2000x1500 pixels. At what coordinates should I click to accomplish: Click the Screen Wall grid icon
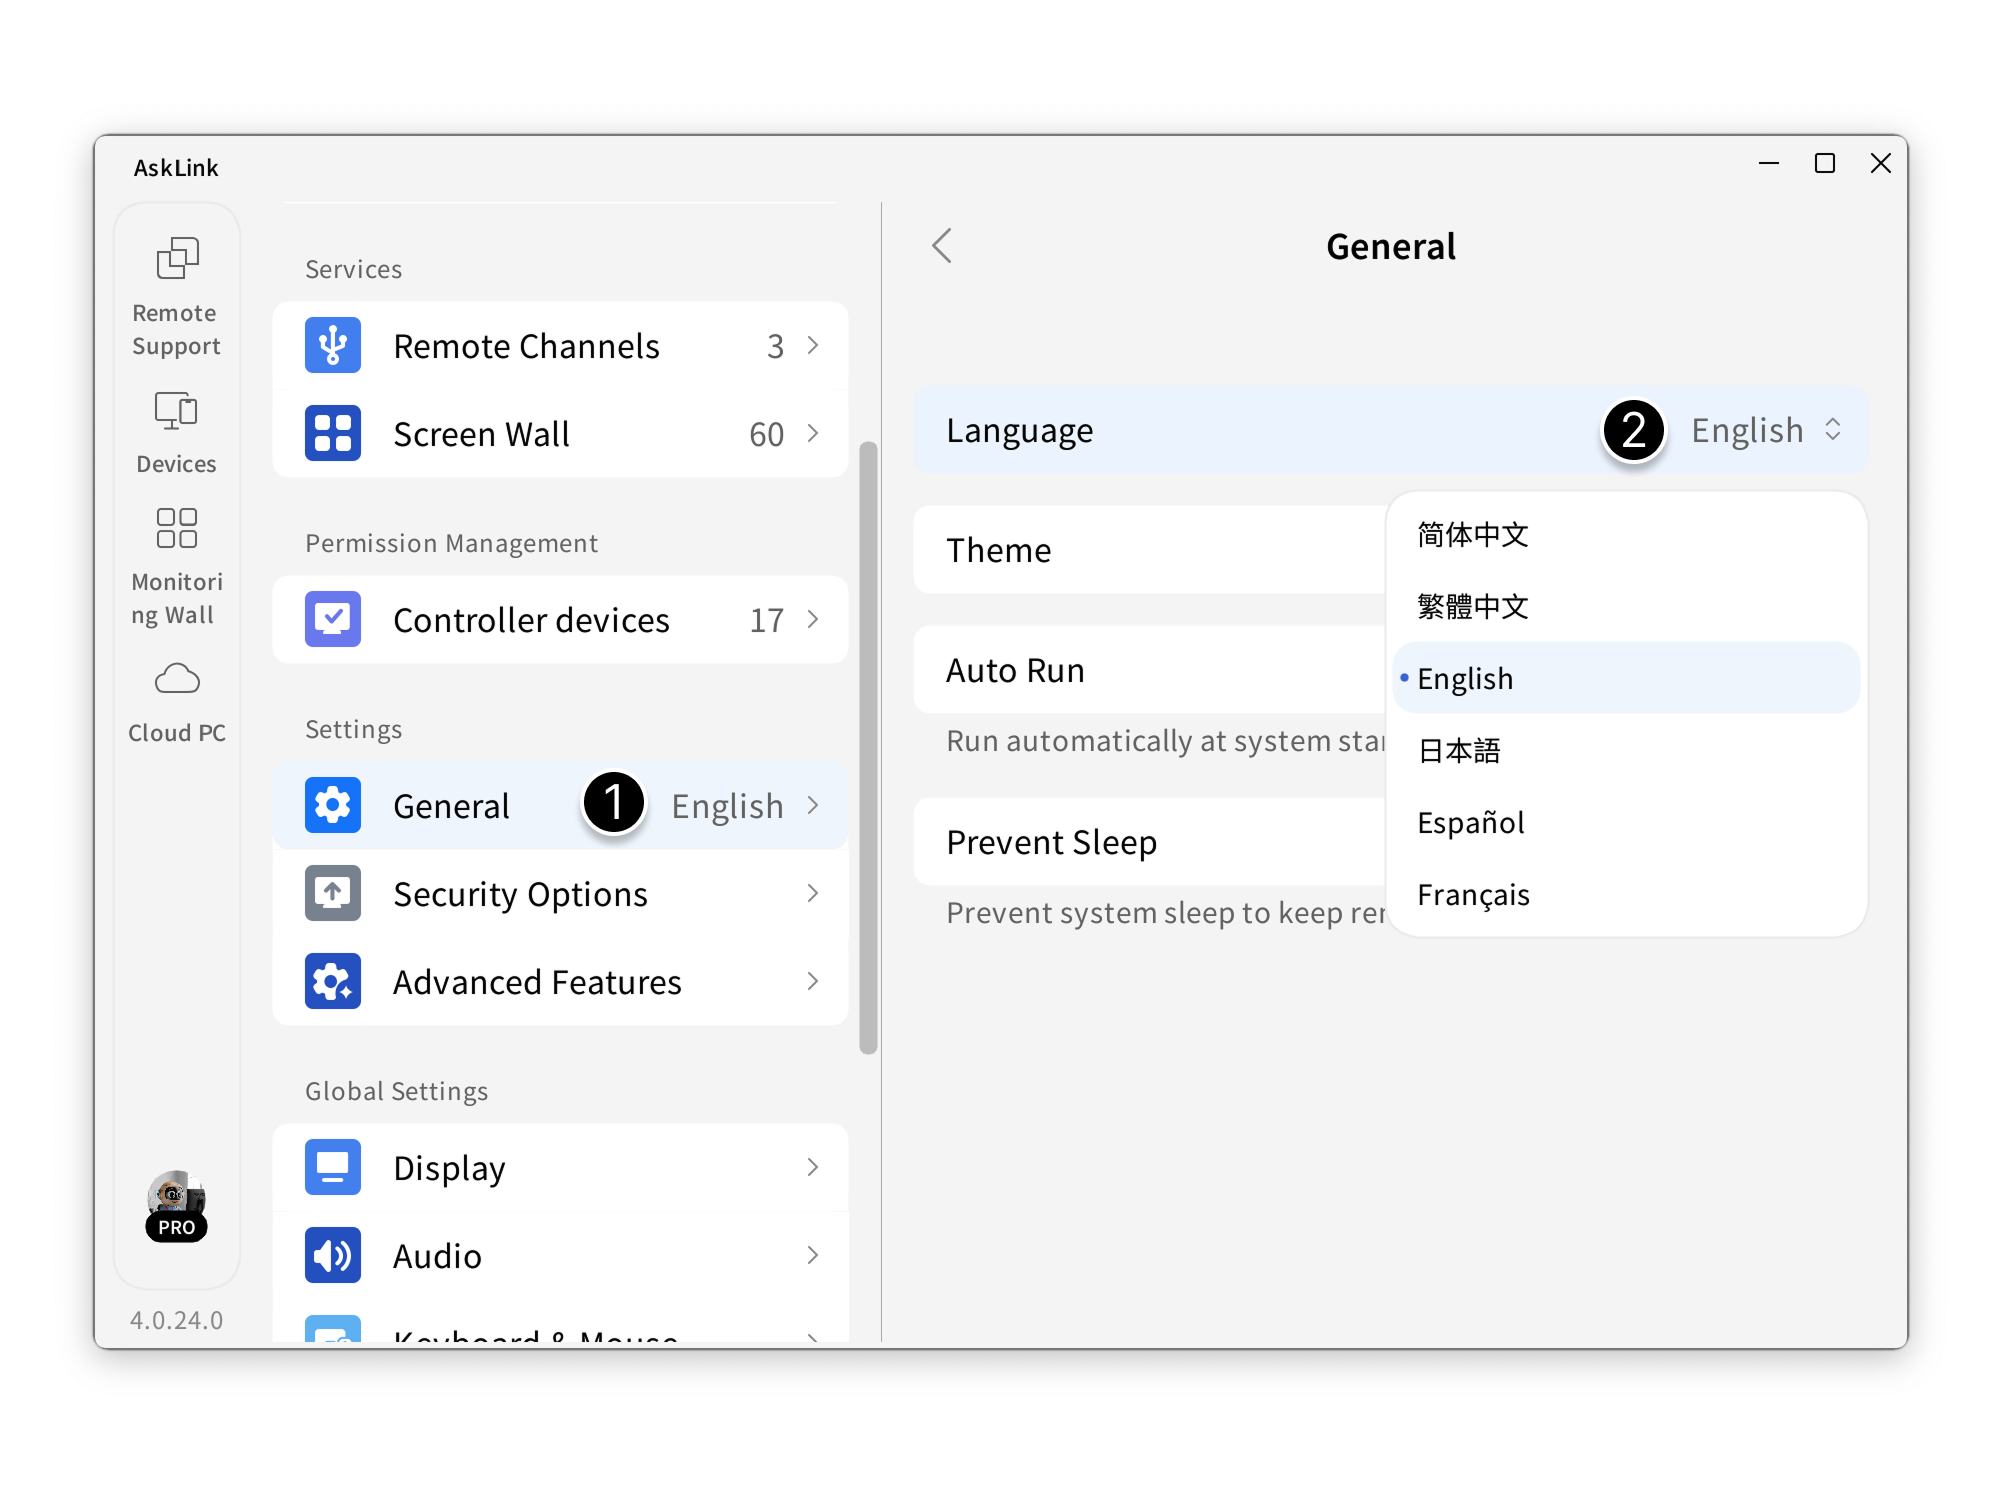pos(333,434)
